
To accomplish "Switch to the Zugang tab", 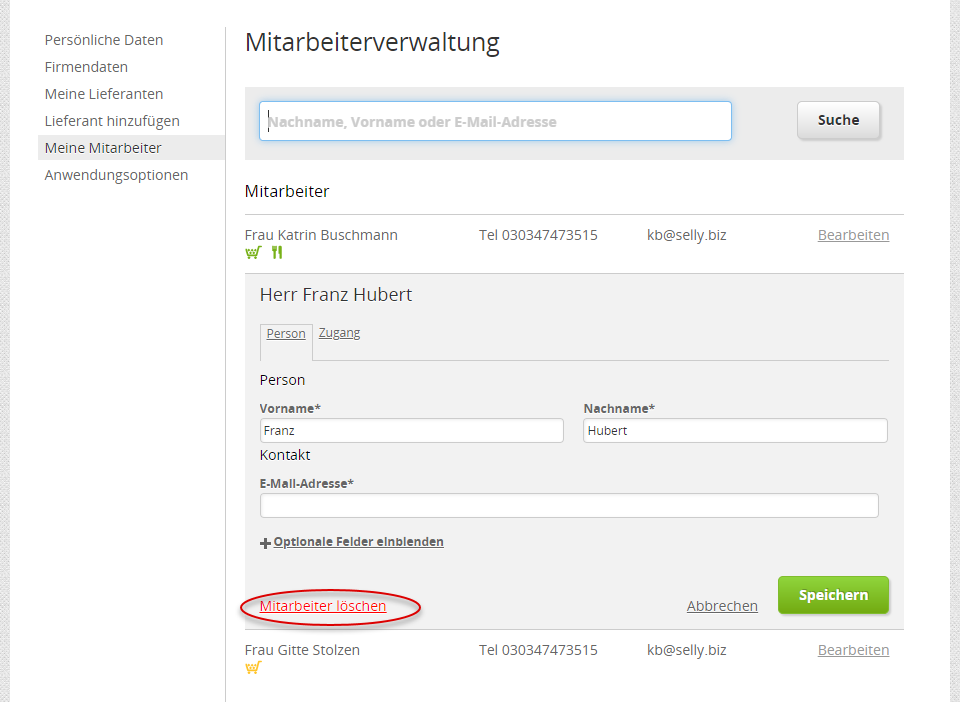I will (339, 333).
